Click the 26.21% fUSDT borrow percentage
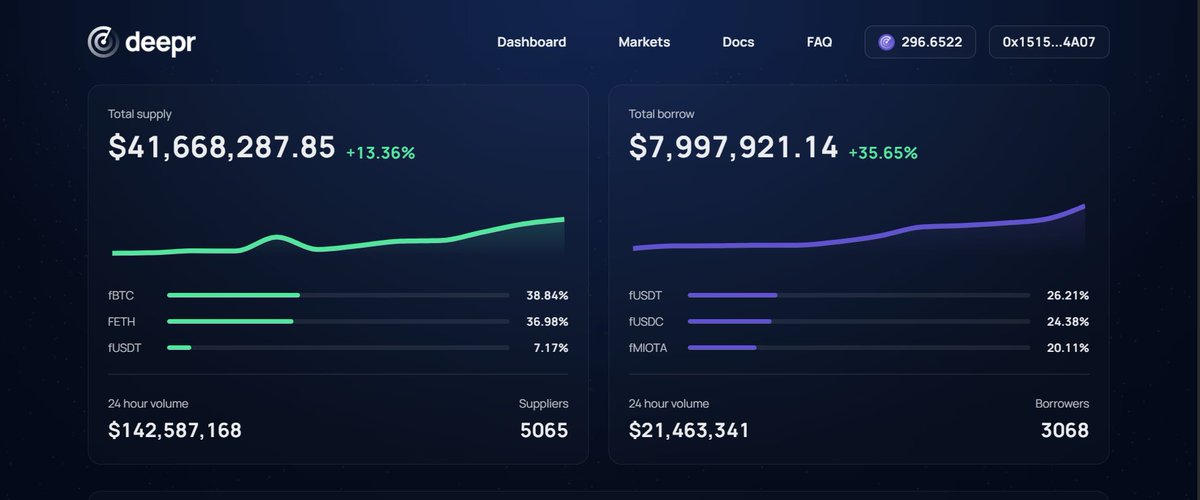1200x500 pixels. click(1068, 296)
